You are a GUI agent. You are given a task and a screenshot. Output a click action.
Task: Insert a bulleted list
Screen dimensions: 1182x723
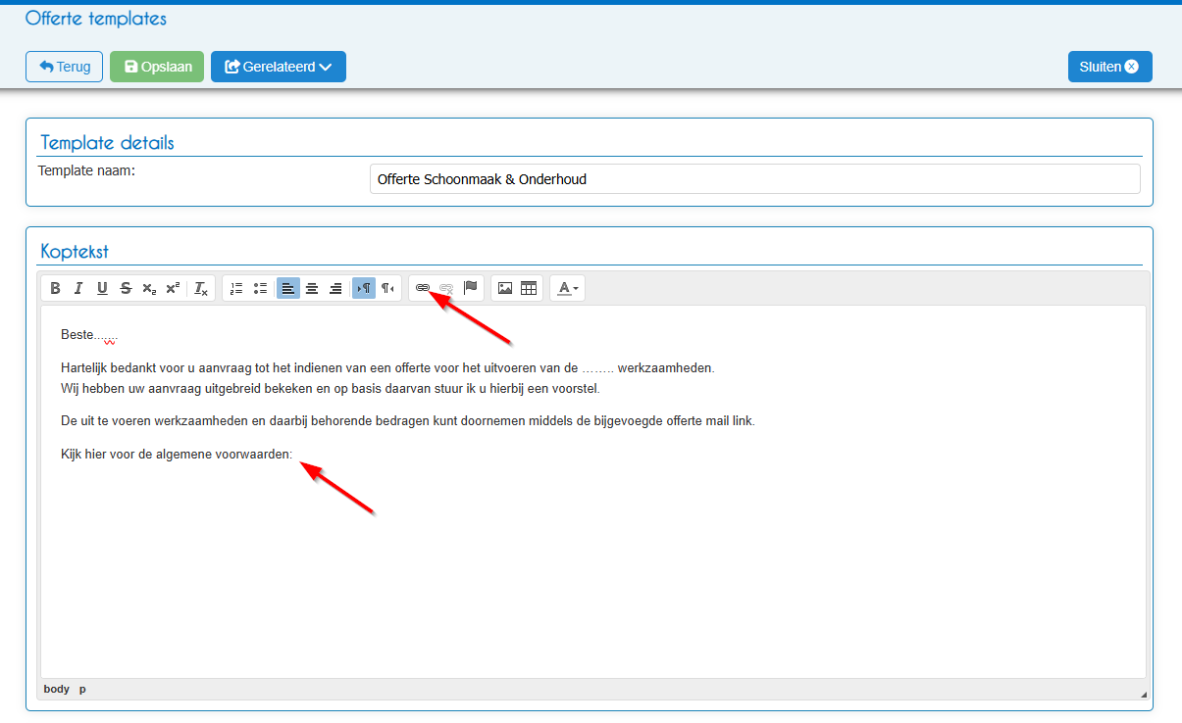[x=260, y=288]
